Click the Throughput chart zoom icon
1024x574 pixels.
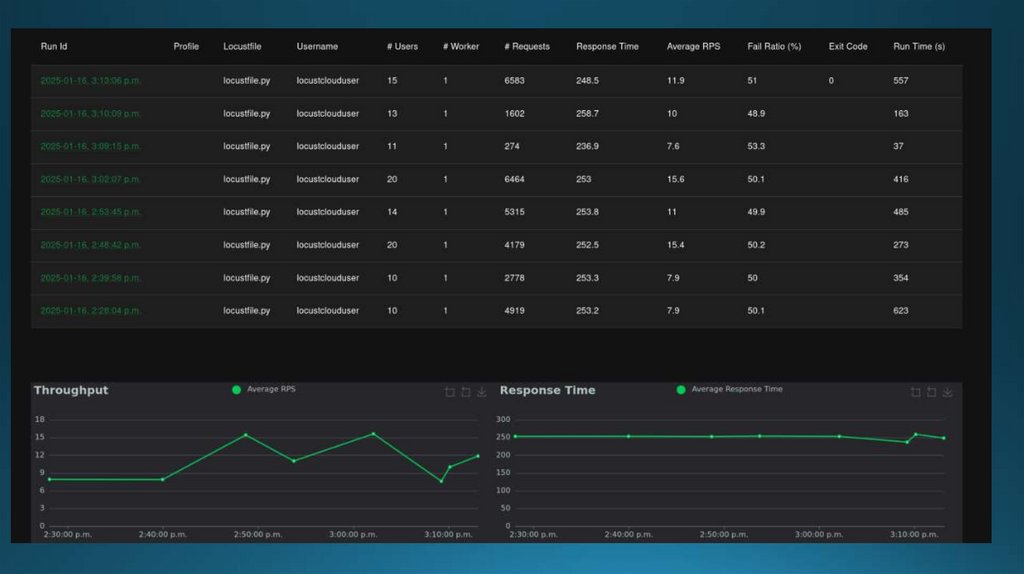point(450,392)
